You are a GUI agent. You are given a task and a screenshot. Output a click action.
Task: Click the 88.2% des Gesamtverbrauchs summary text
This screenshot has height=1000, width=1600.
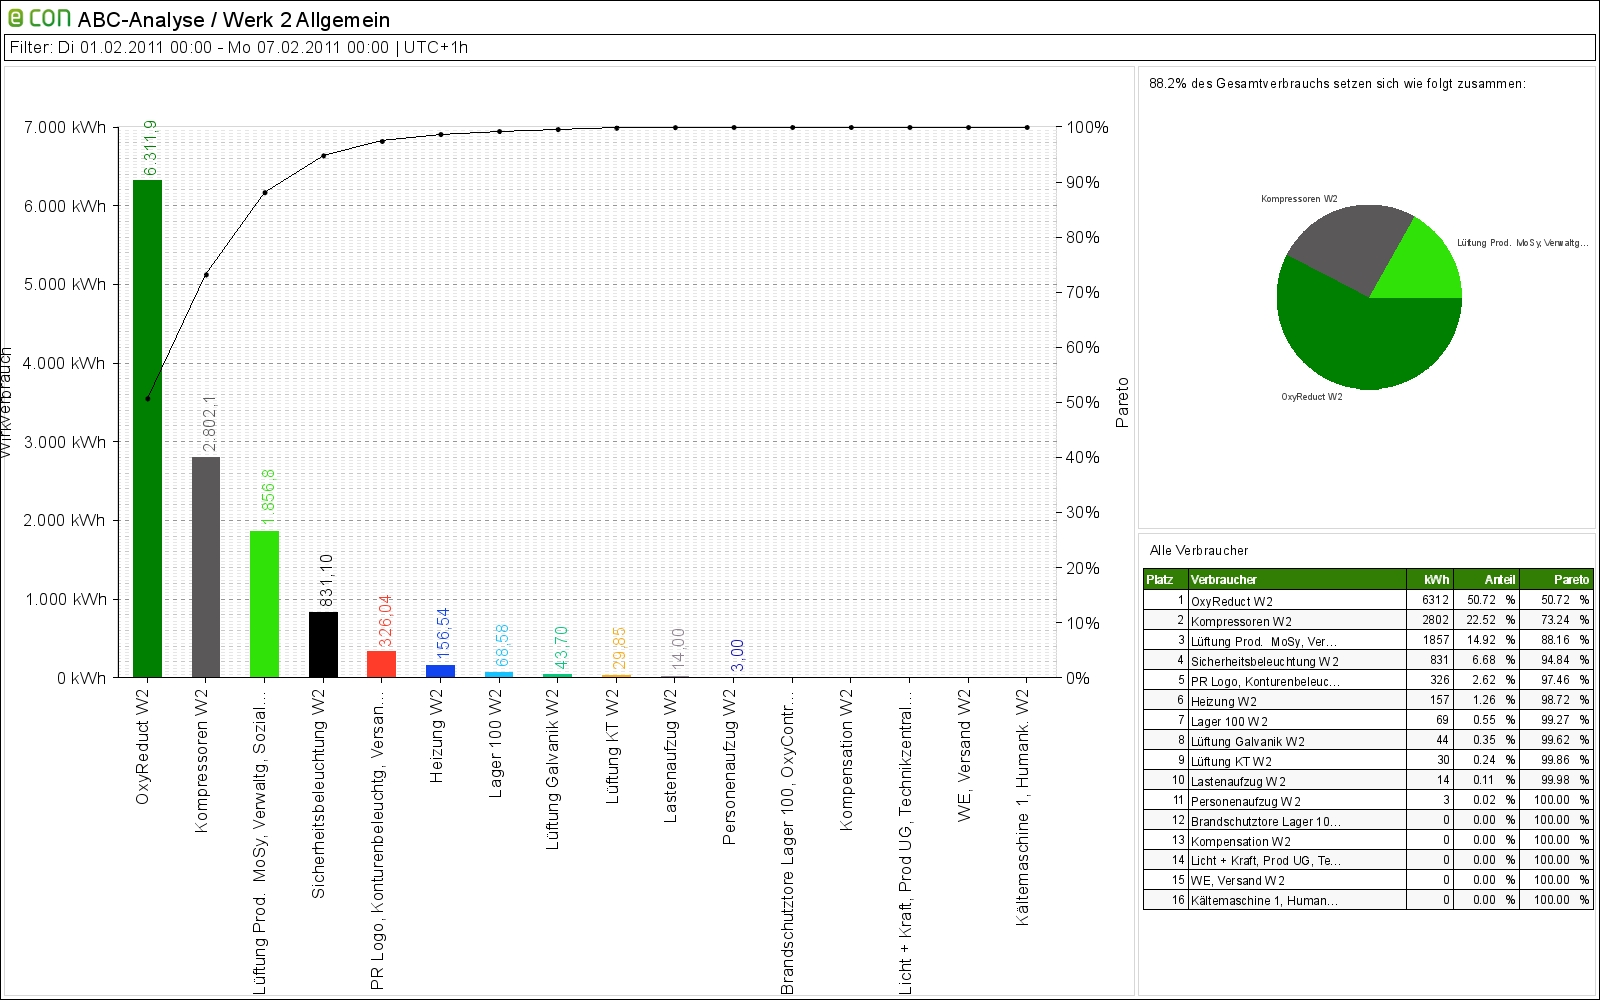click(x=1337, y=83)
